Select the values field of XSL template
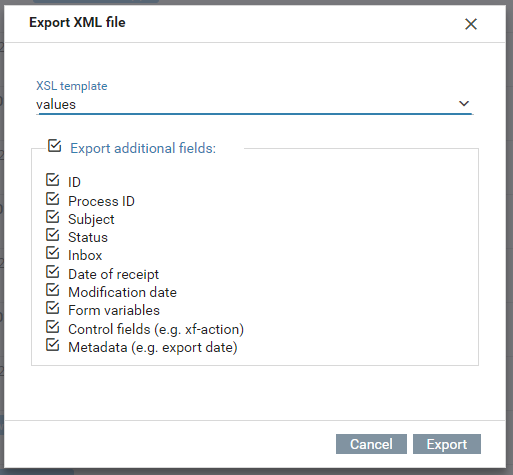Viewport: 513px width, 475px height. pos(254,105)
